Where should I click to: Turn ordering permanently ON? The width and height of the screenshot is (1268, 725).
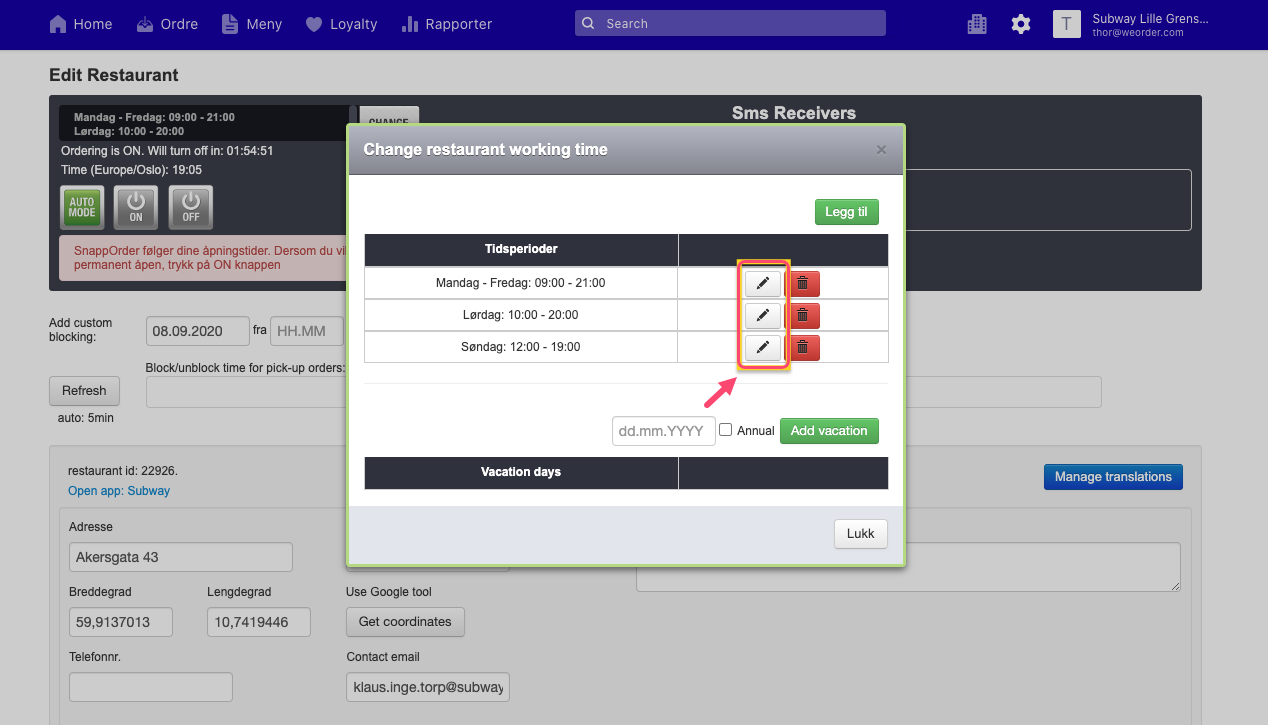pyautogui.click(x=136, y=207)
